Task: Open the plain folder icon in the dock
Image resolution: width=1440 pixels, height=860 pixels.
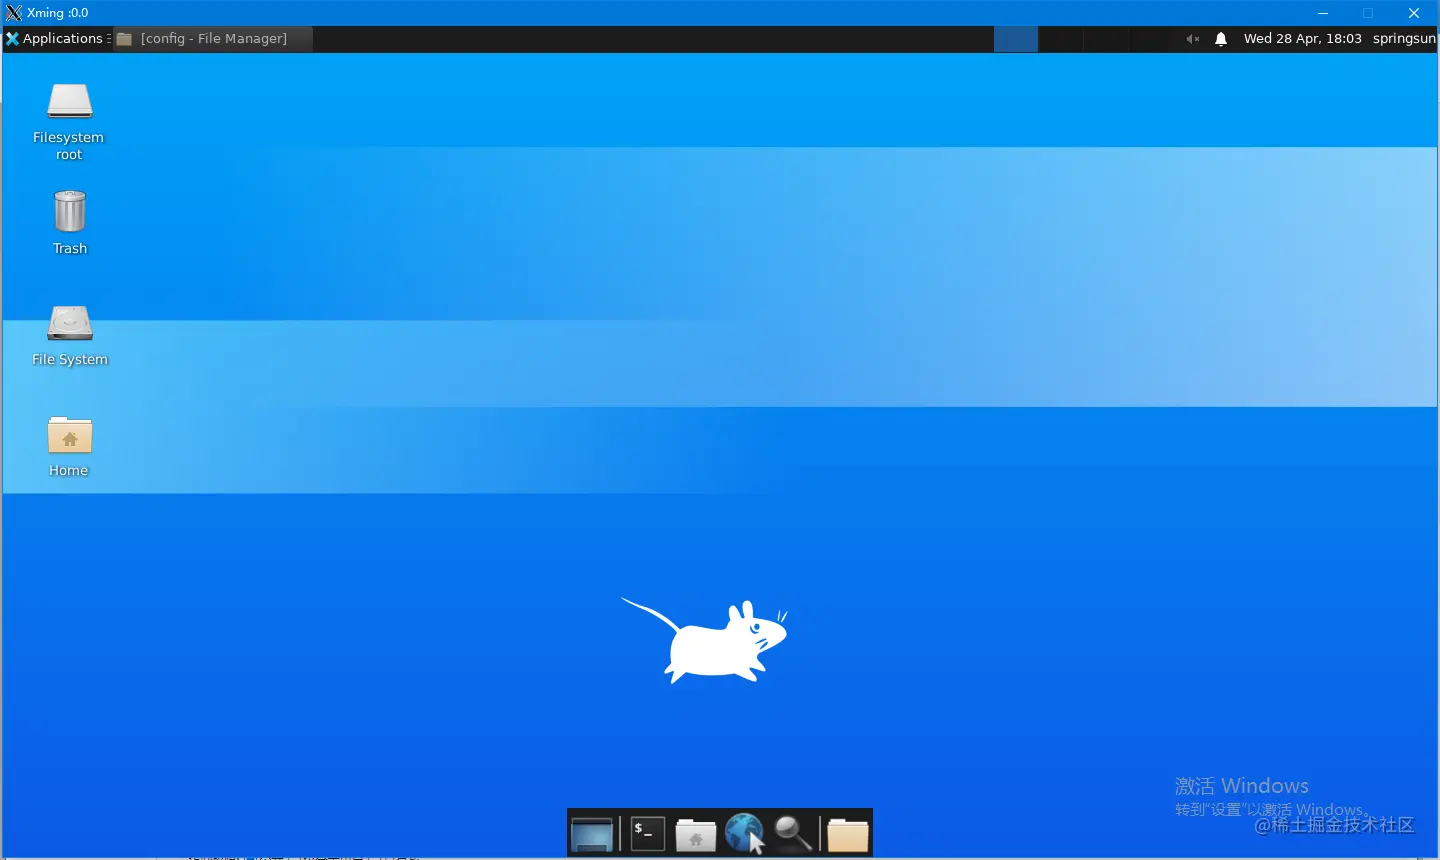Action: [x=848, y=834]
